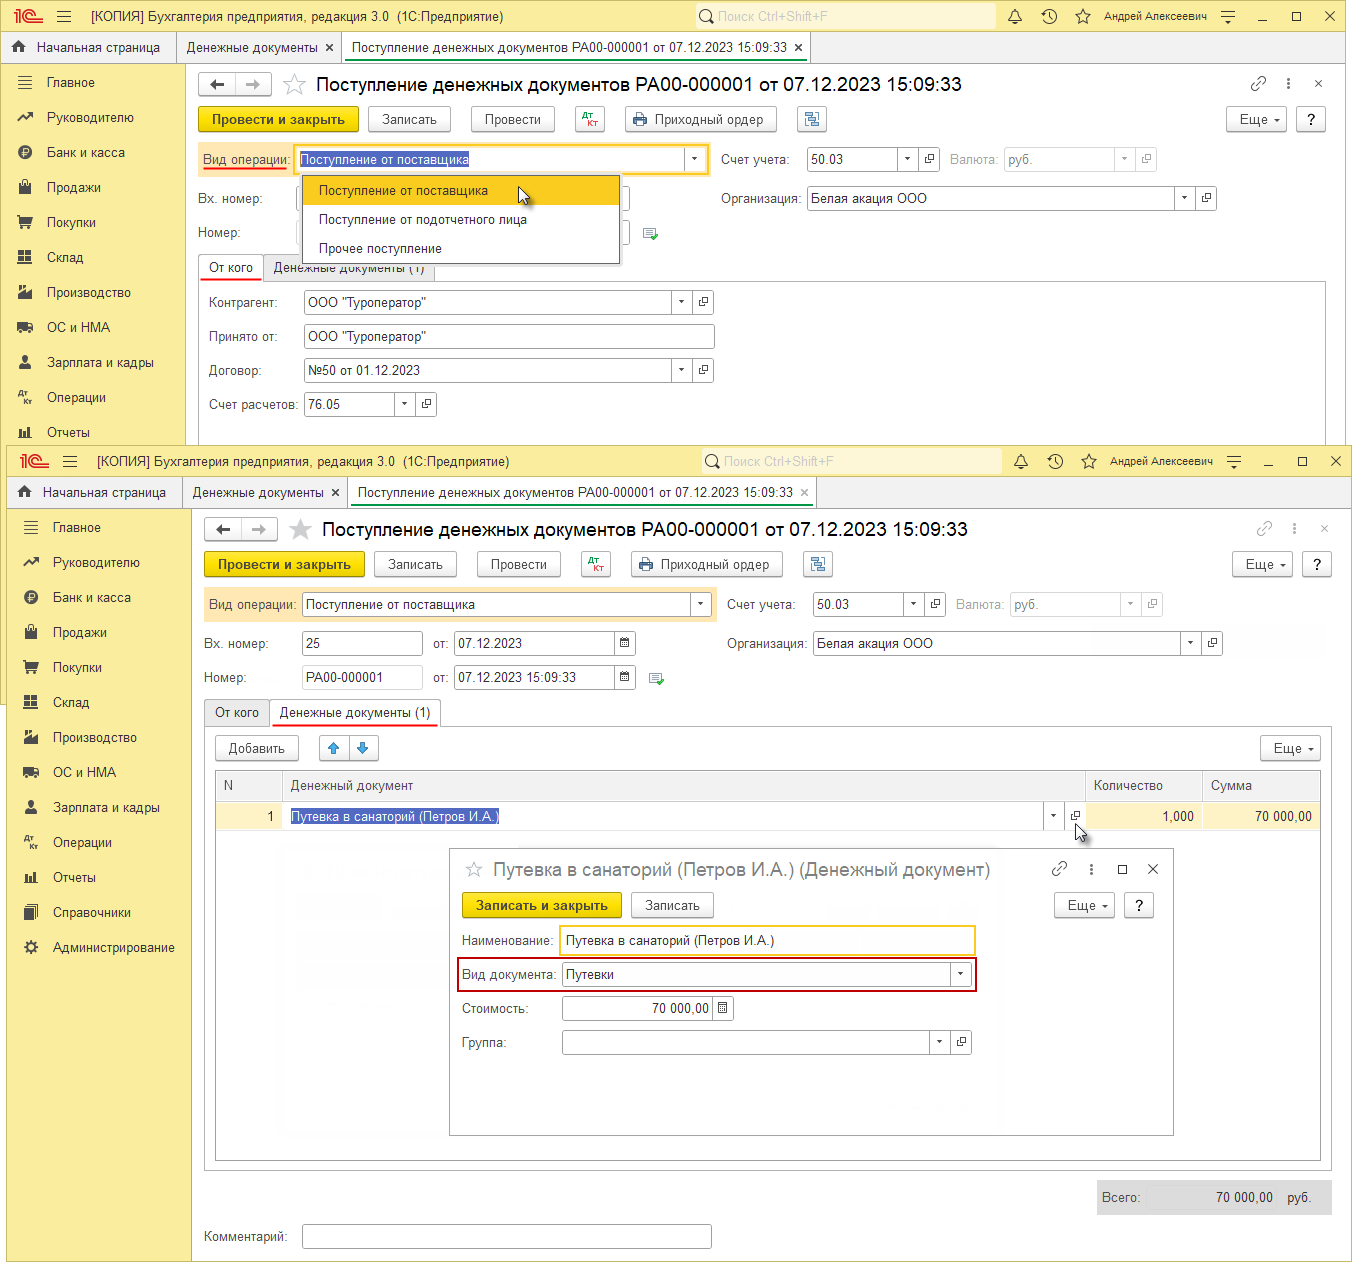Expand the Контрагент dropdown in the upper window
This screenshot has height=1264, width=1353.
tap(681, 302)
